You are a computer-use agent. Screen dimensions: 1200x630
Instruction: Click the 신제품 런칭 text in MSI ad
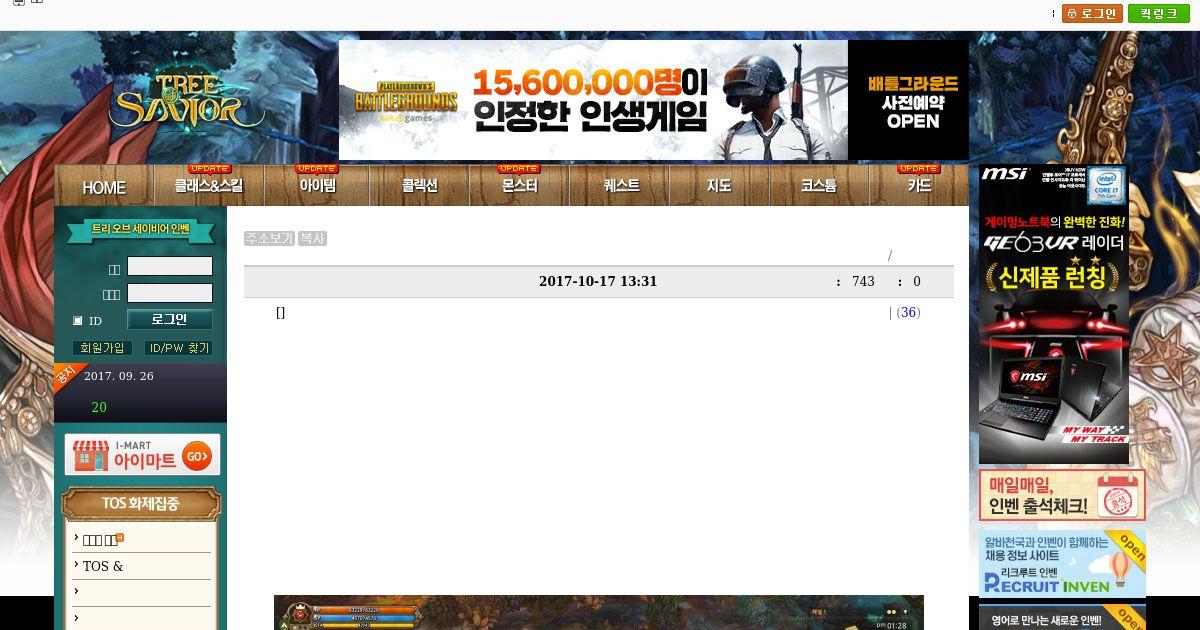pyautogui.click(x=1053, y=277)
